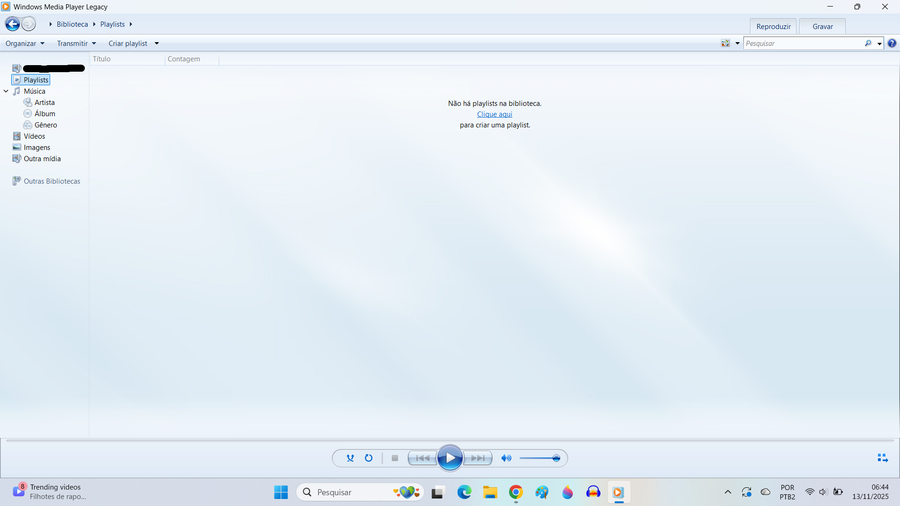Open search options dropdown arrow
Viewport: 900px width, 506px height.
pos(879,43)
